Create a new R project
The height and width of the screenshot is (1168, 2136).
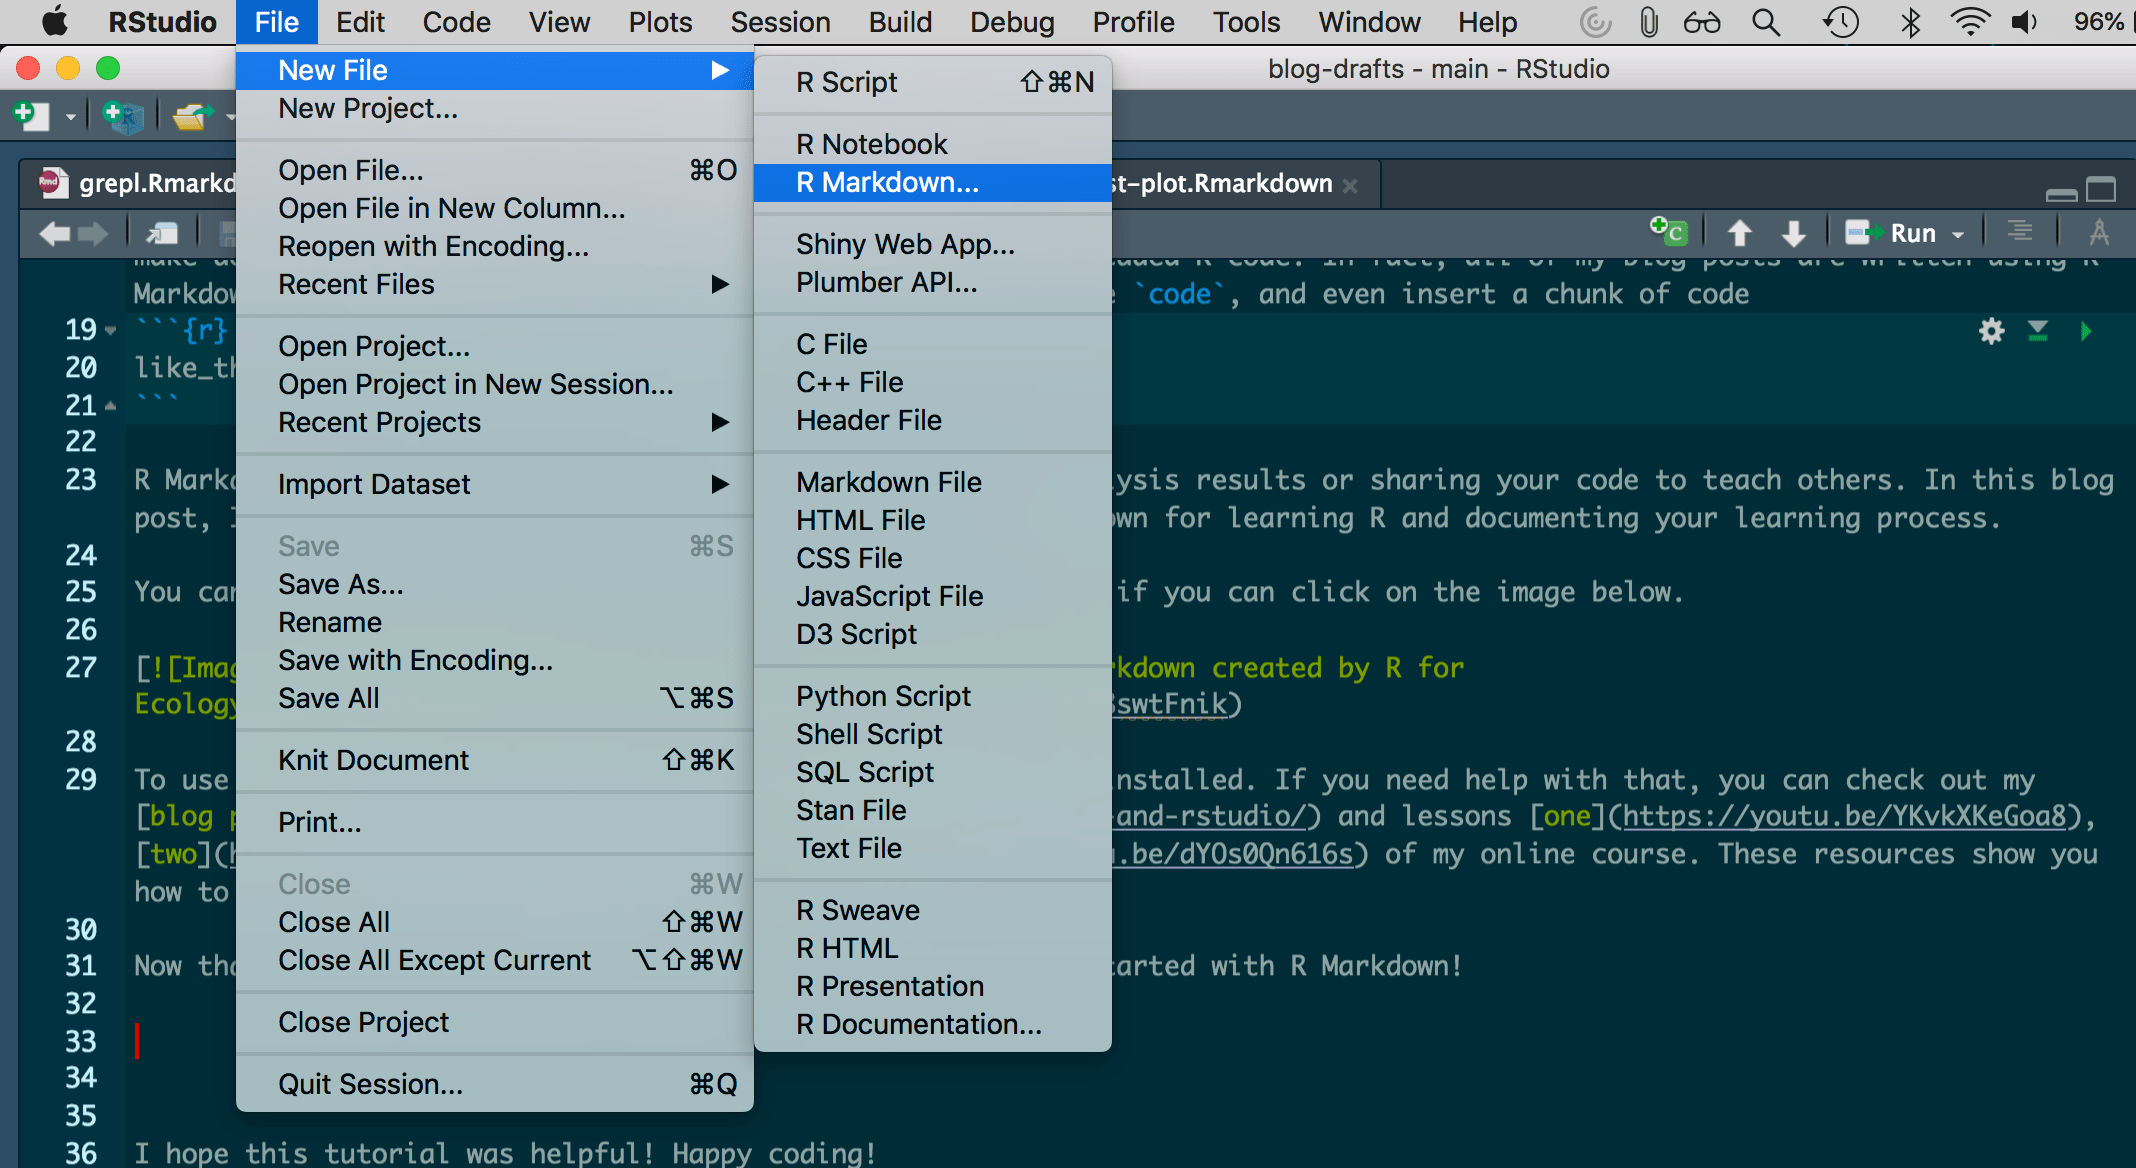[x=124, y=115]
